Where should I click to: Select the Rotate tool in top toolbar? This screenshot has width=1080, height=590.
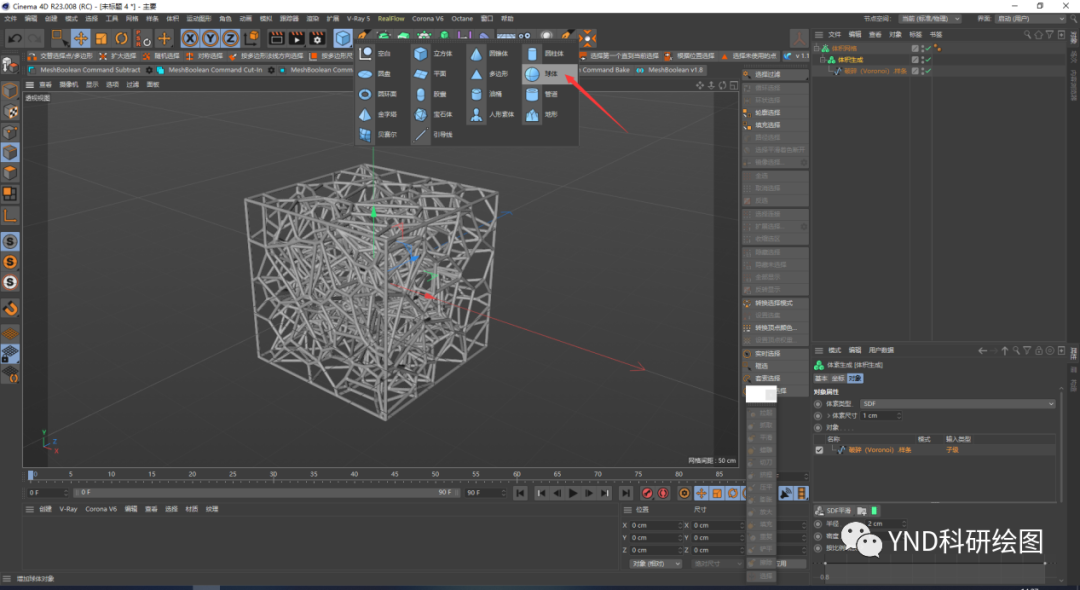click(x=121, y=39)
